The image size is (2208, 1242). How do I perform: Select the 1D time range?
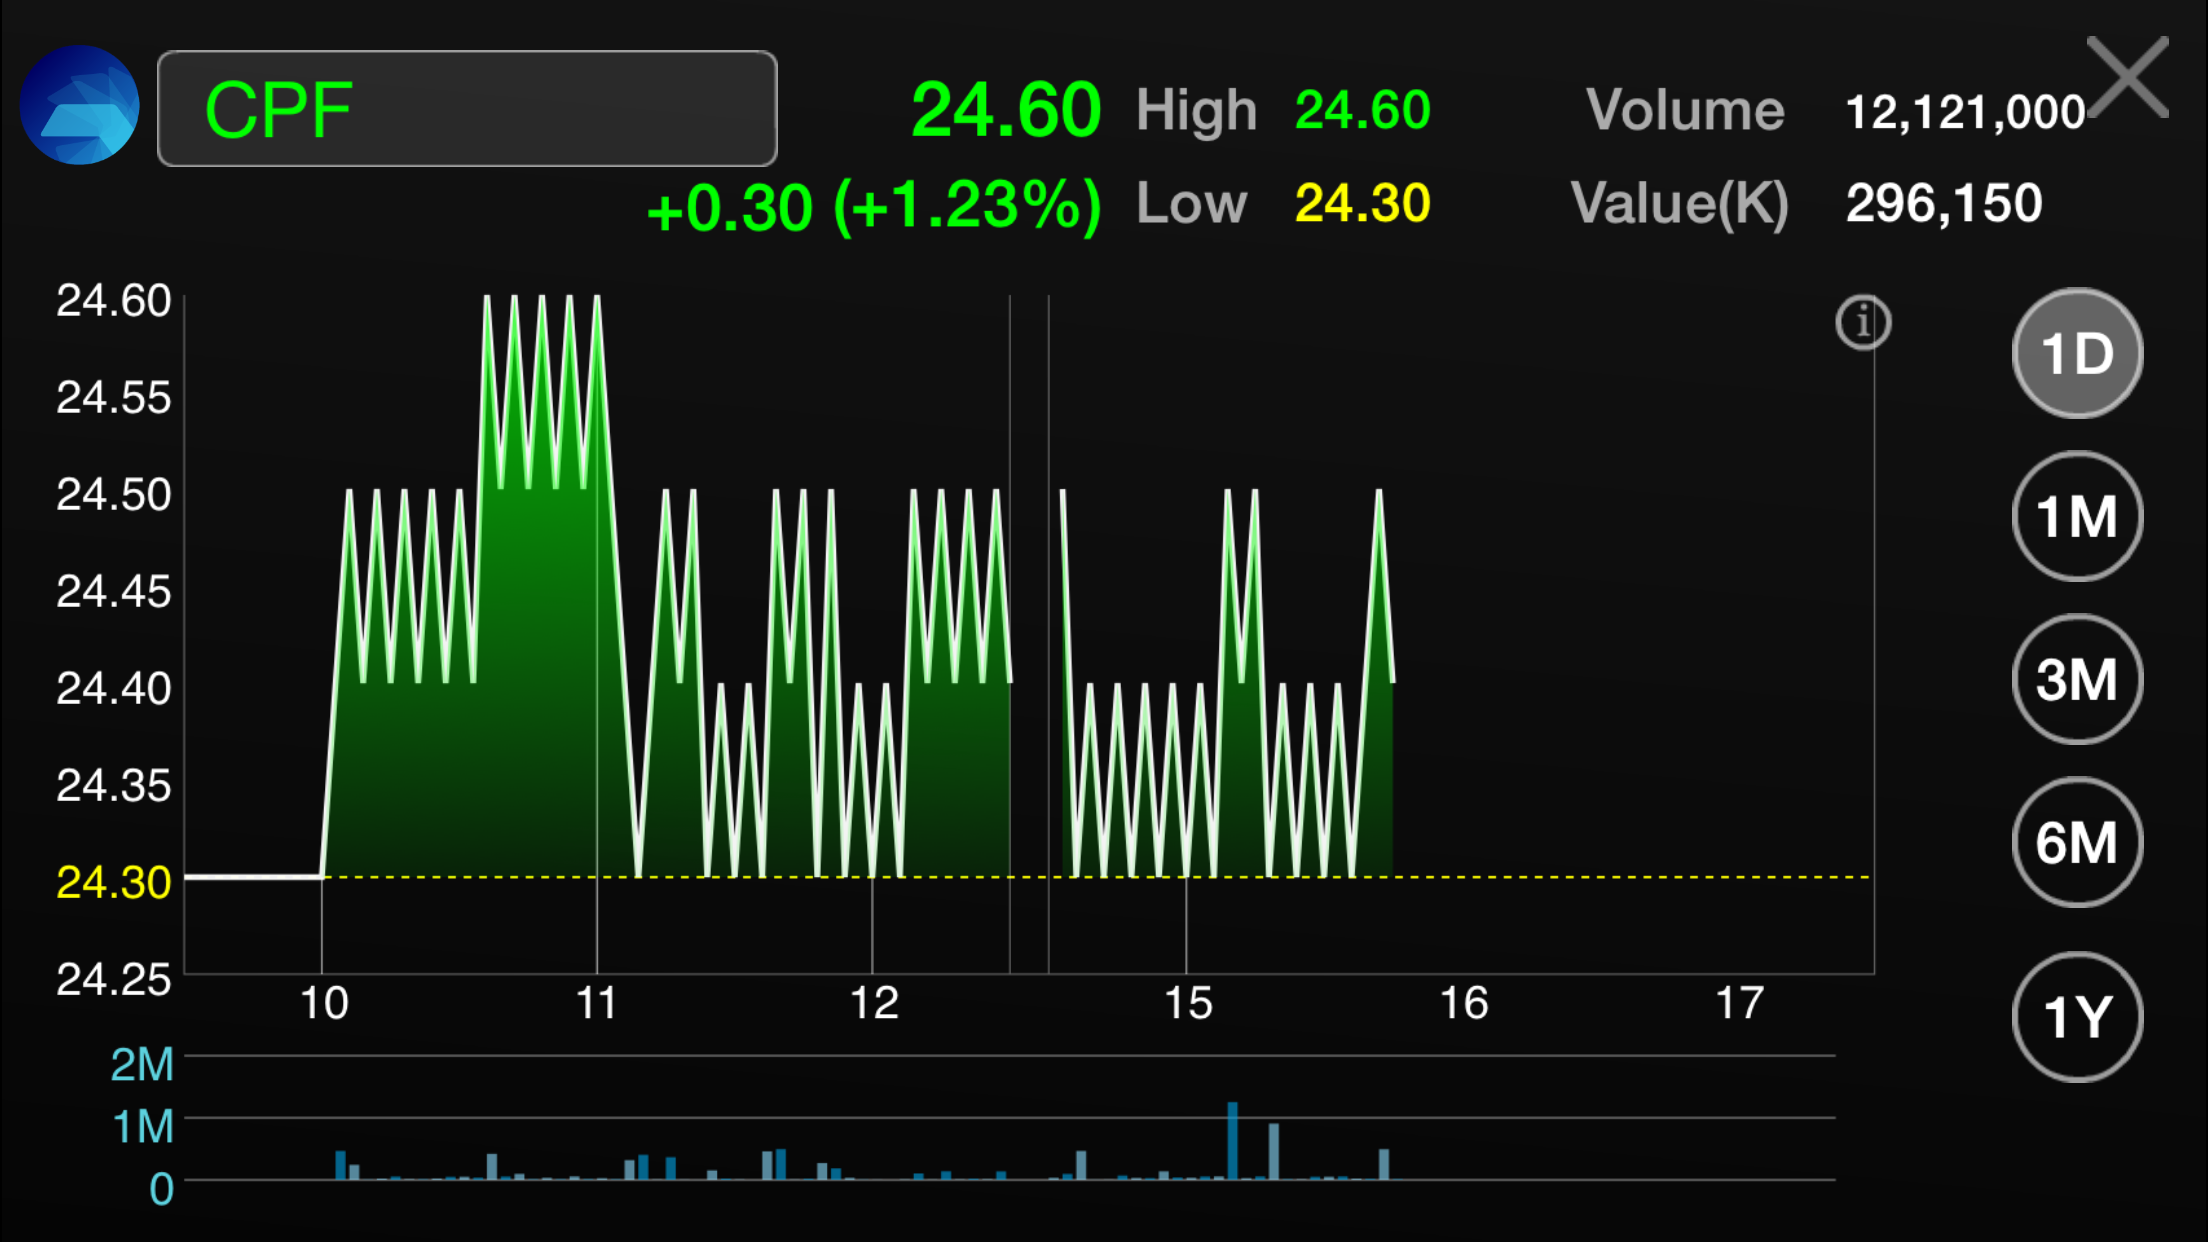pyautogui.click(x=2077, y=353)
